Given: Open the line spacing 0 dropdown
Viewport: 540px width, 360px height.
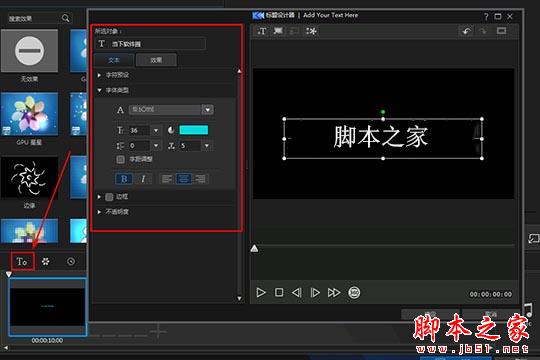Looking at the screenshot, I should tap(156, 146).
